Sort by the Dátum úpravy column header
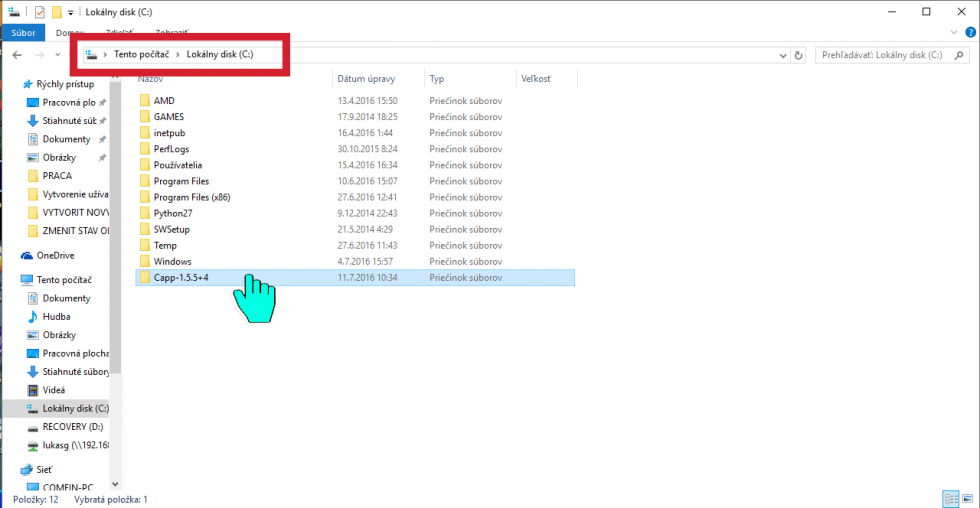 pos(366,78)
